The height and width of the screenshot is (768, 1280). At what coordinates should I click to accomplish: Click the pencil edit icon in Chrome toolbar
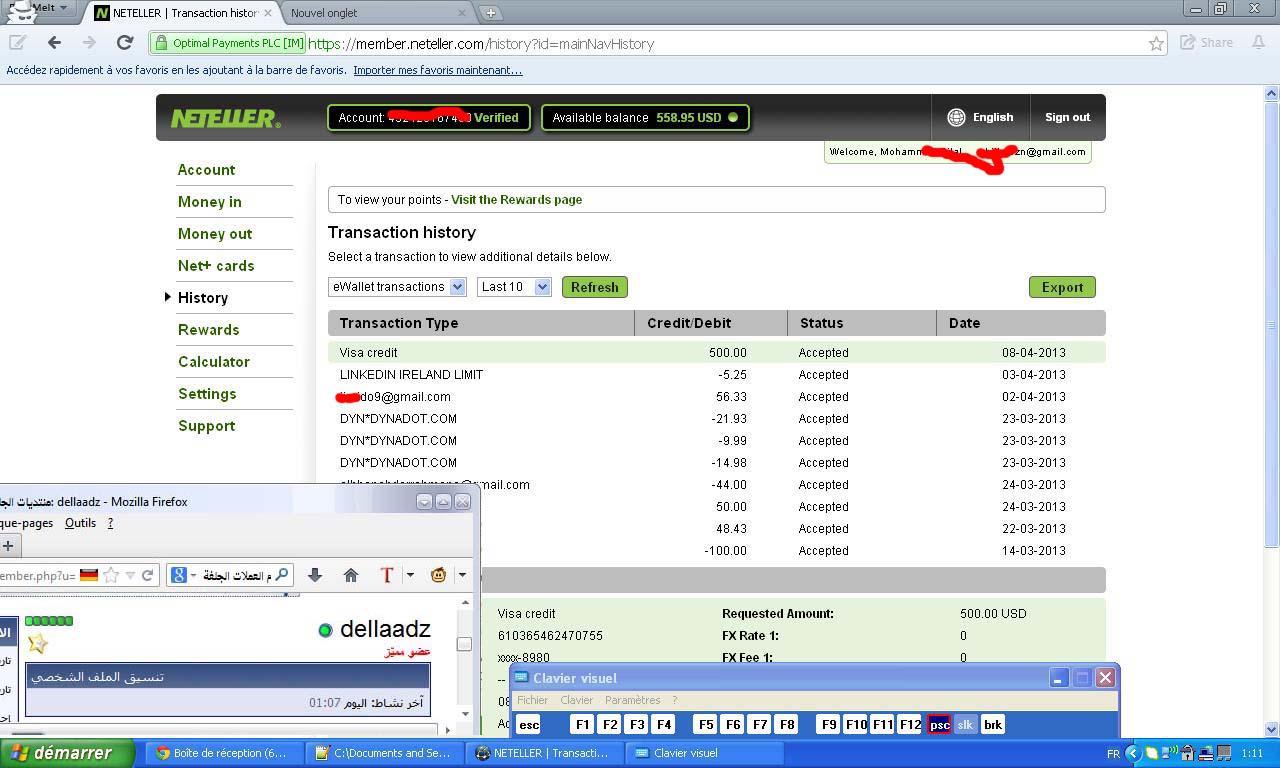click(17, 42)
